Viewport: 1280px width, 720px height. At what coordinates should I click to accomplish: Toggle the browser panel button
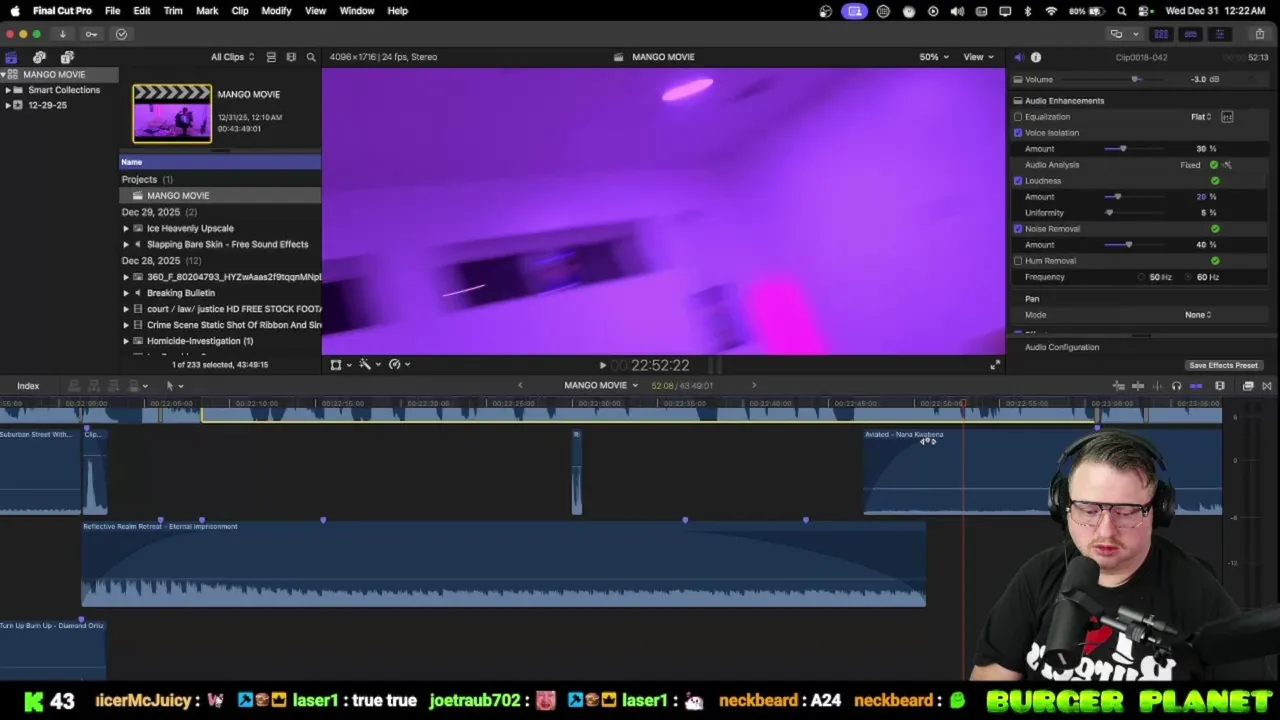(x=1162, y=34)
